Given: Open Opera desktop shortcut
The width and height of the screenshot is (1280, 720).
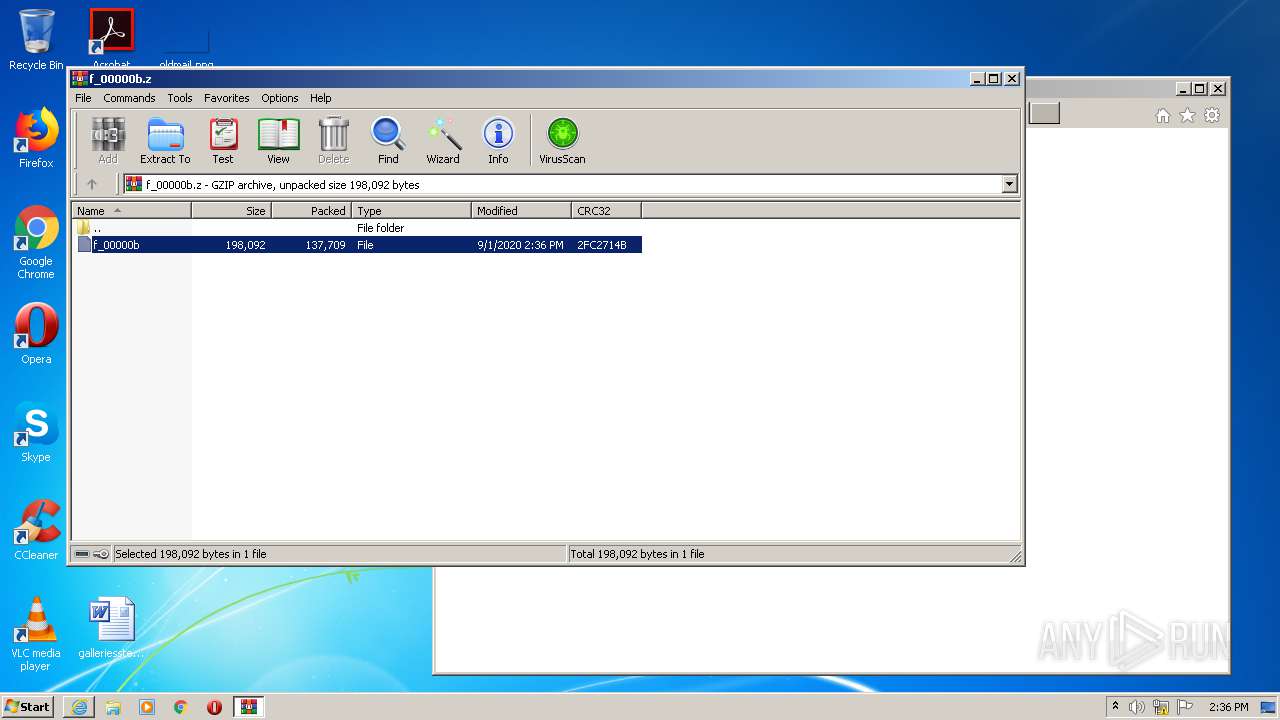Looking at the screenshot, I should (36, 334).
